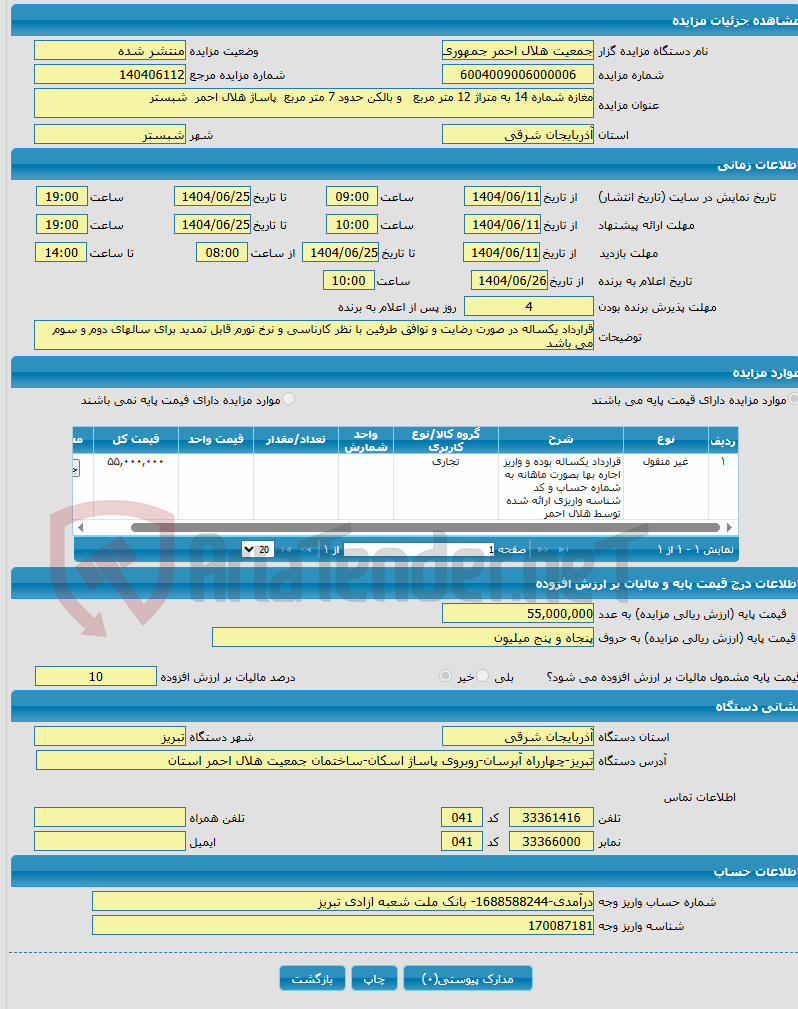Click the table horizontal scrollbar thumb
The width and height of the screenshot is (798, 1009).
click(x=425, y=528)
